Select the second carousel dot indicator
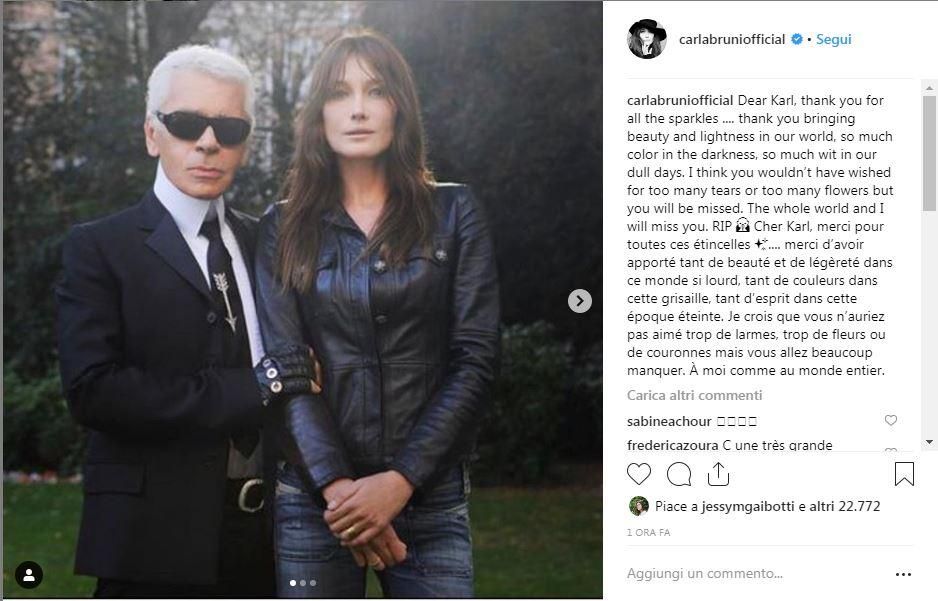 click(x=303, y=582)
